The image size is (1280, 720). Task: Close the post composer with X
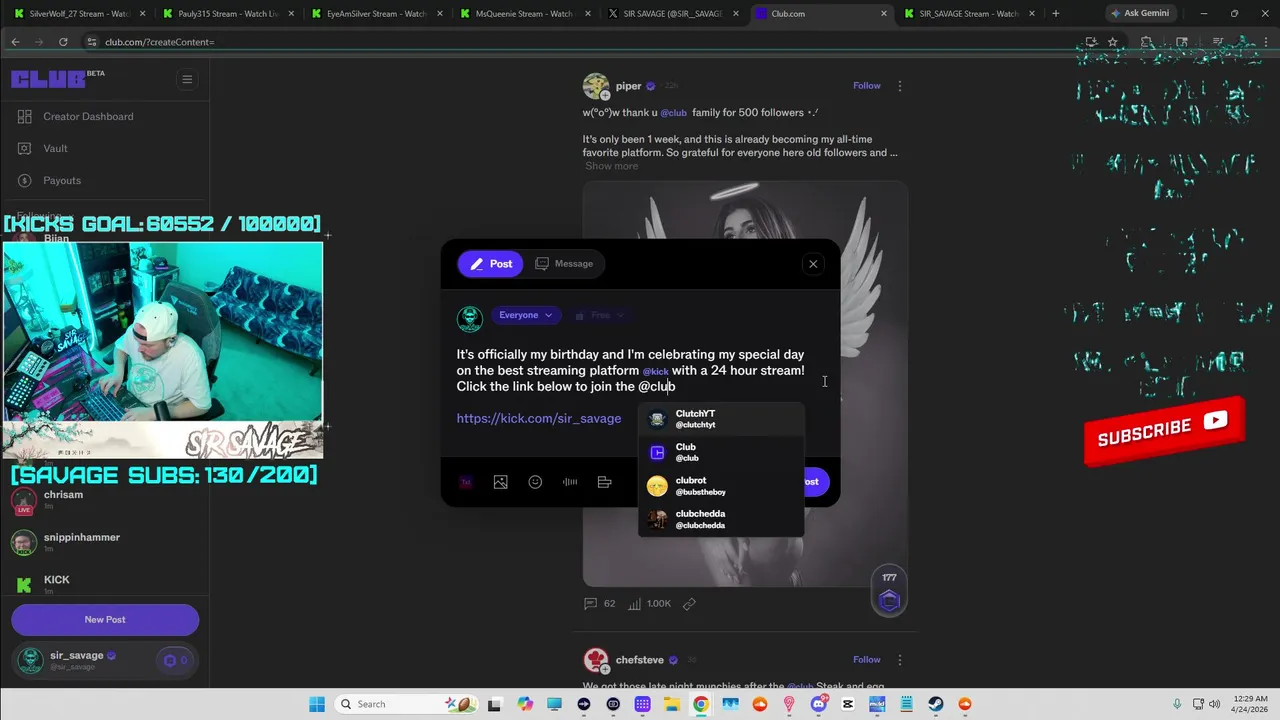813,264
